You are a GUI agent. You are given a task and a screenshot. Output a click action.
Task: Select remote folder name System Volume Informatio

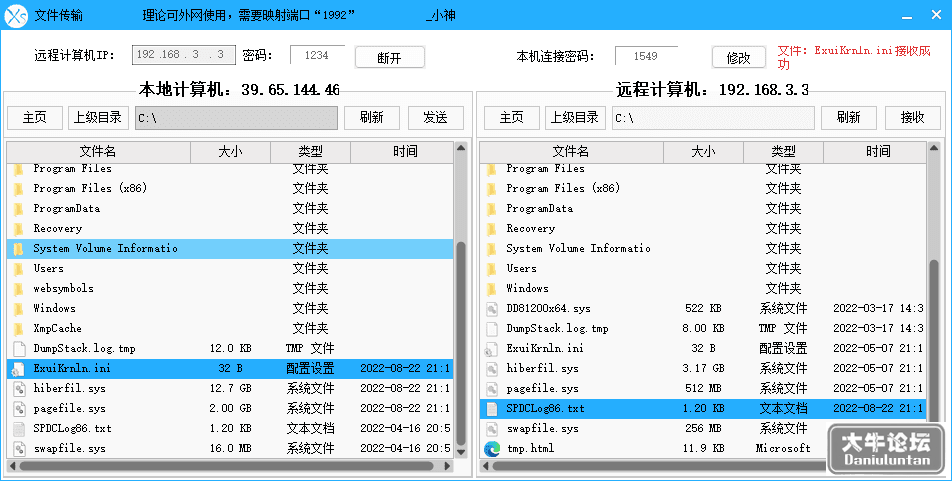point(579,248)
